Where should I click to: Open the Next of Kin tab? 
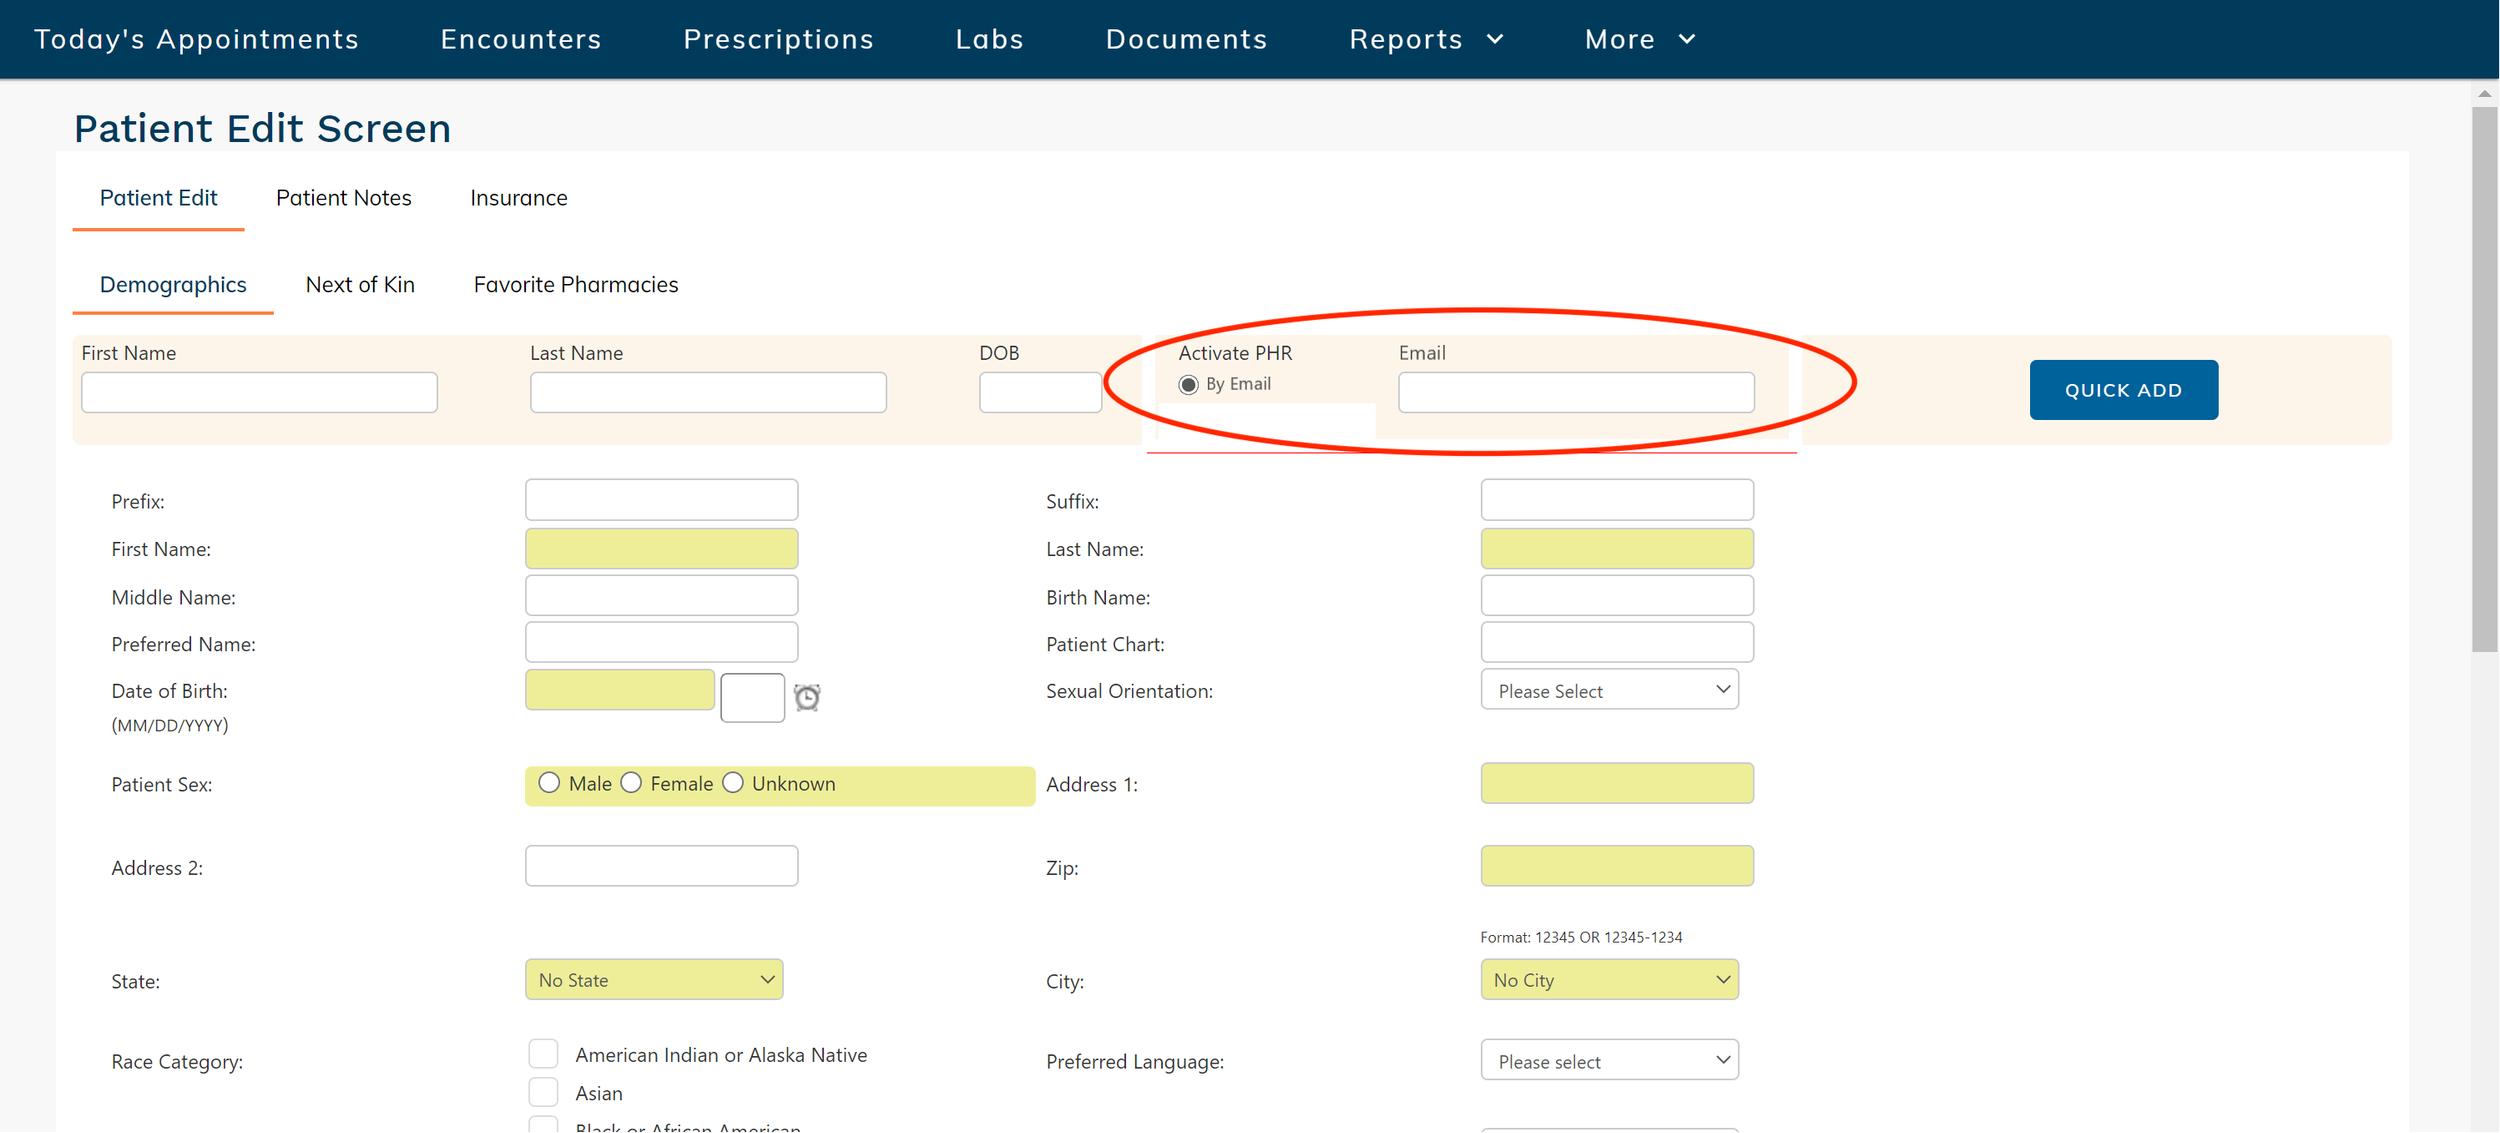coord(360,285)
